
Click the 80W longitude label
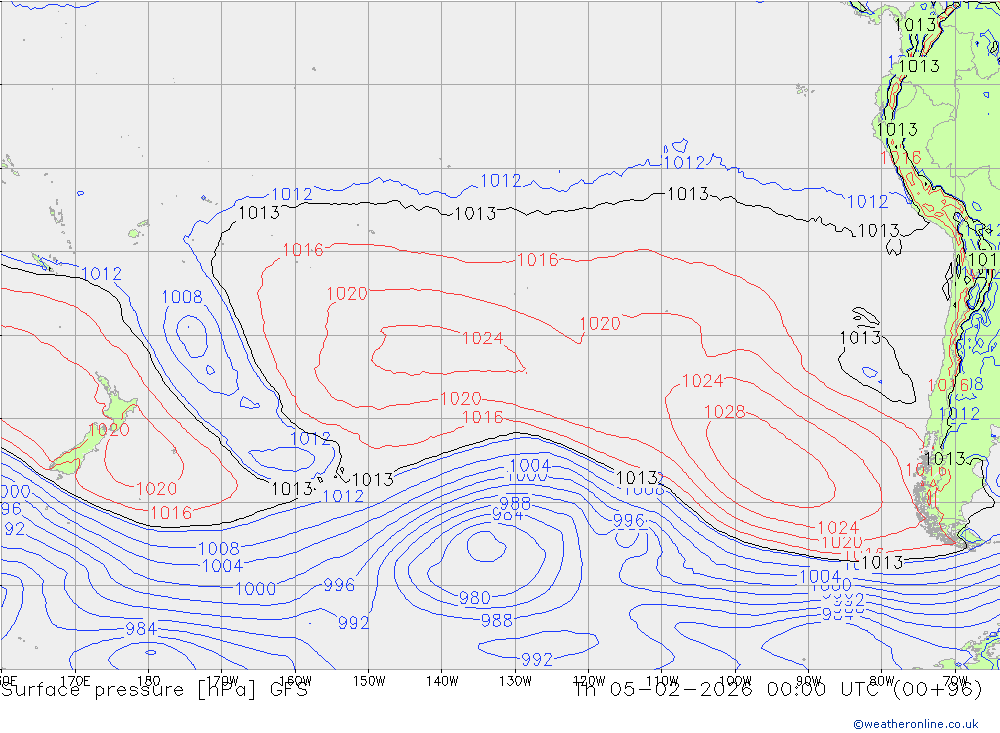tap(882, 681)
